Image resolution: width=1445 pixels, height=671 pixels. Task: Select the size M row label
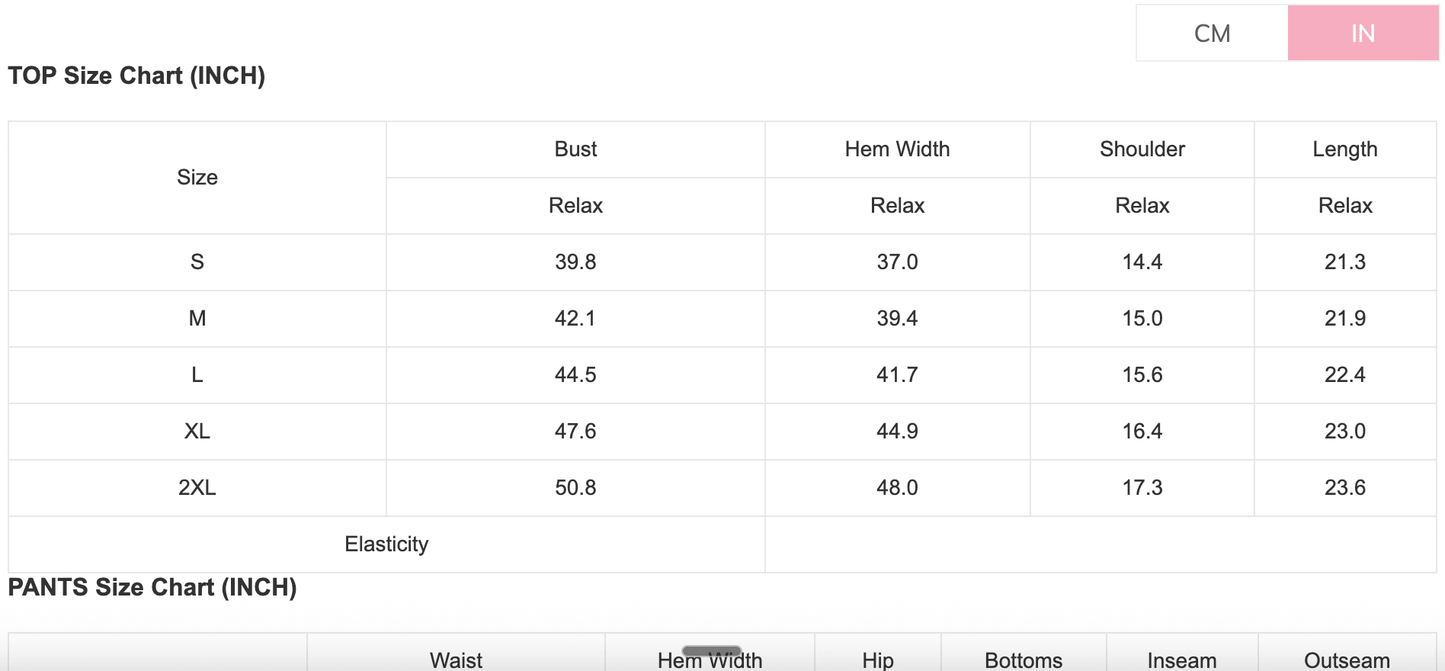[x=197, y=318]
